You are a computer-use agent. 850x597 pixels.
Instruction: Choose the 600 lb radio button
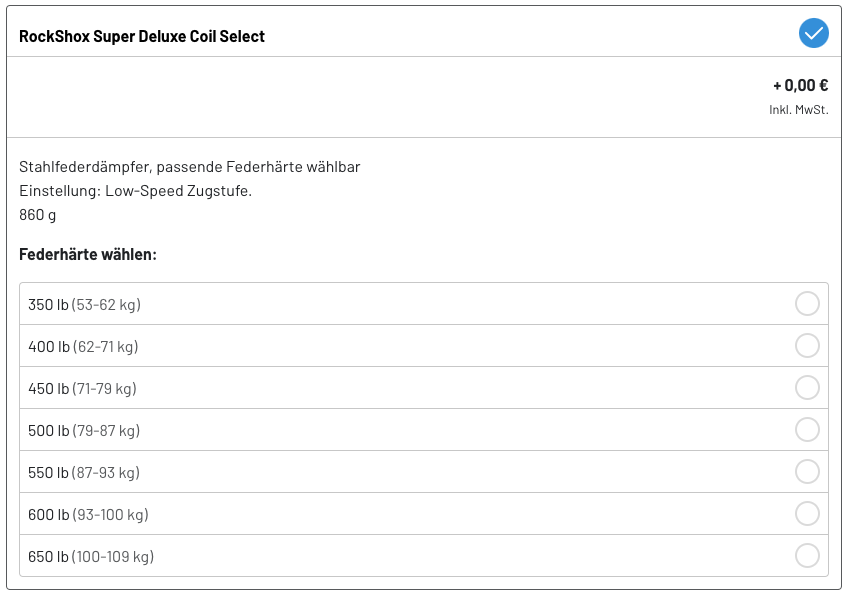click(807, 514)
